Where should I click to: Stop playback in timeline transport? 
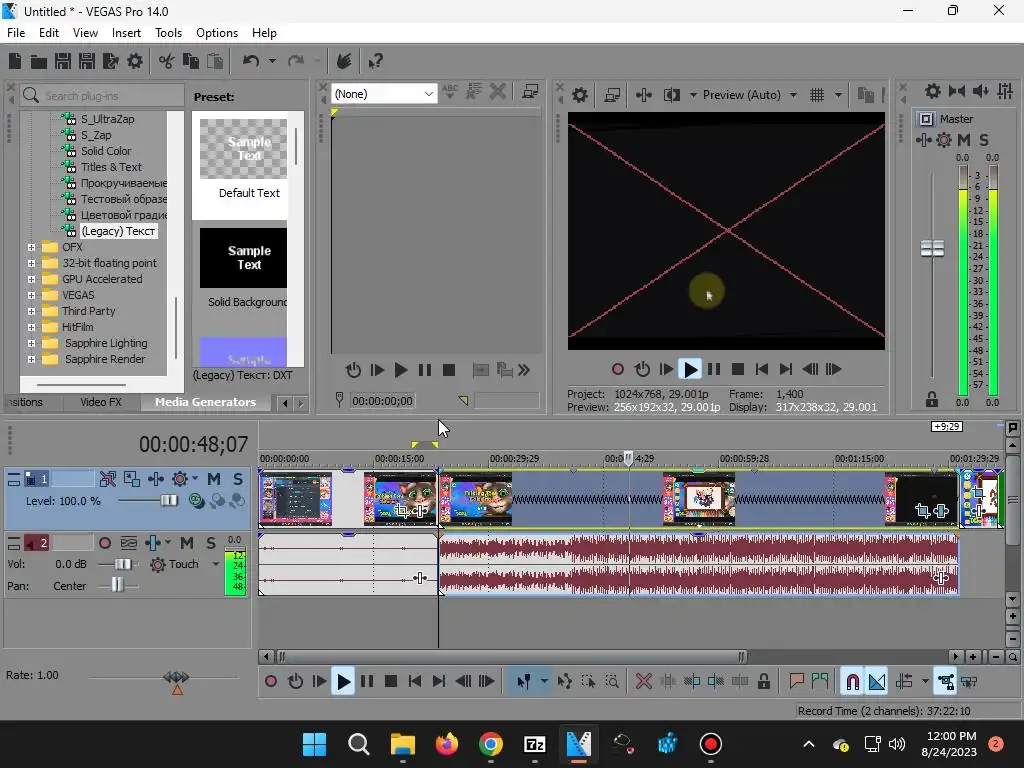(391, 682)
